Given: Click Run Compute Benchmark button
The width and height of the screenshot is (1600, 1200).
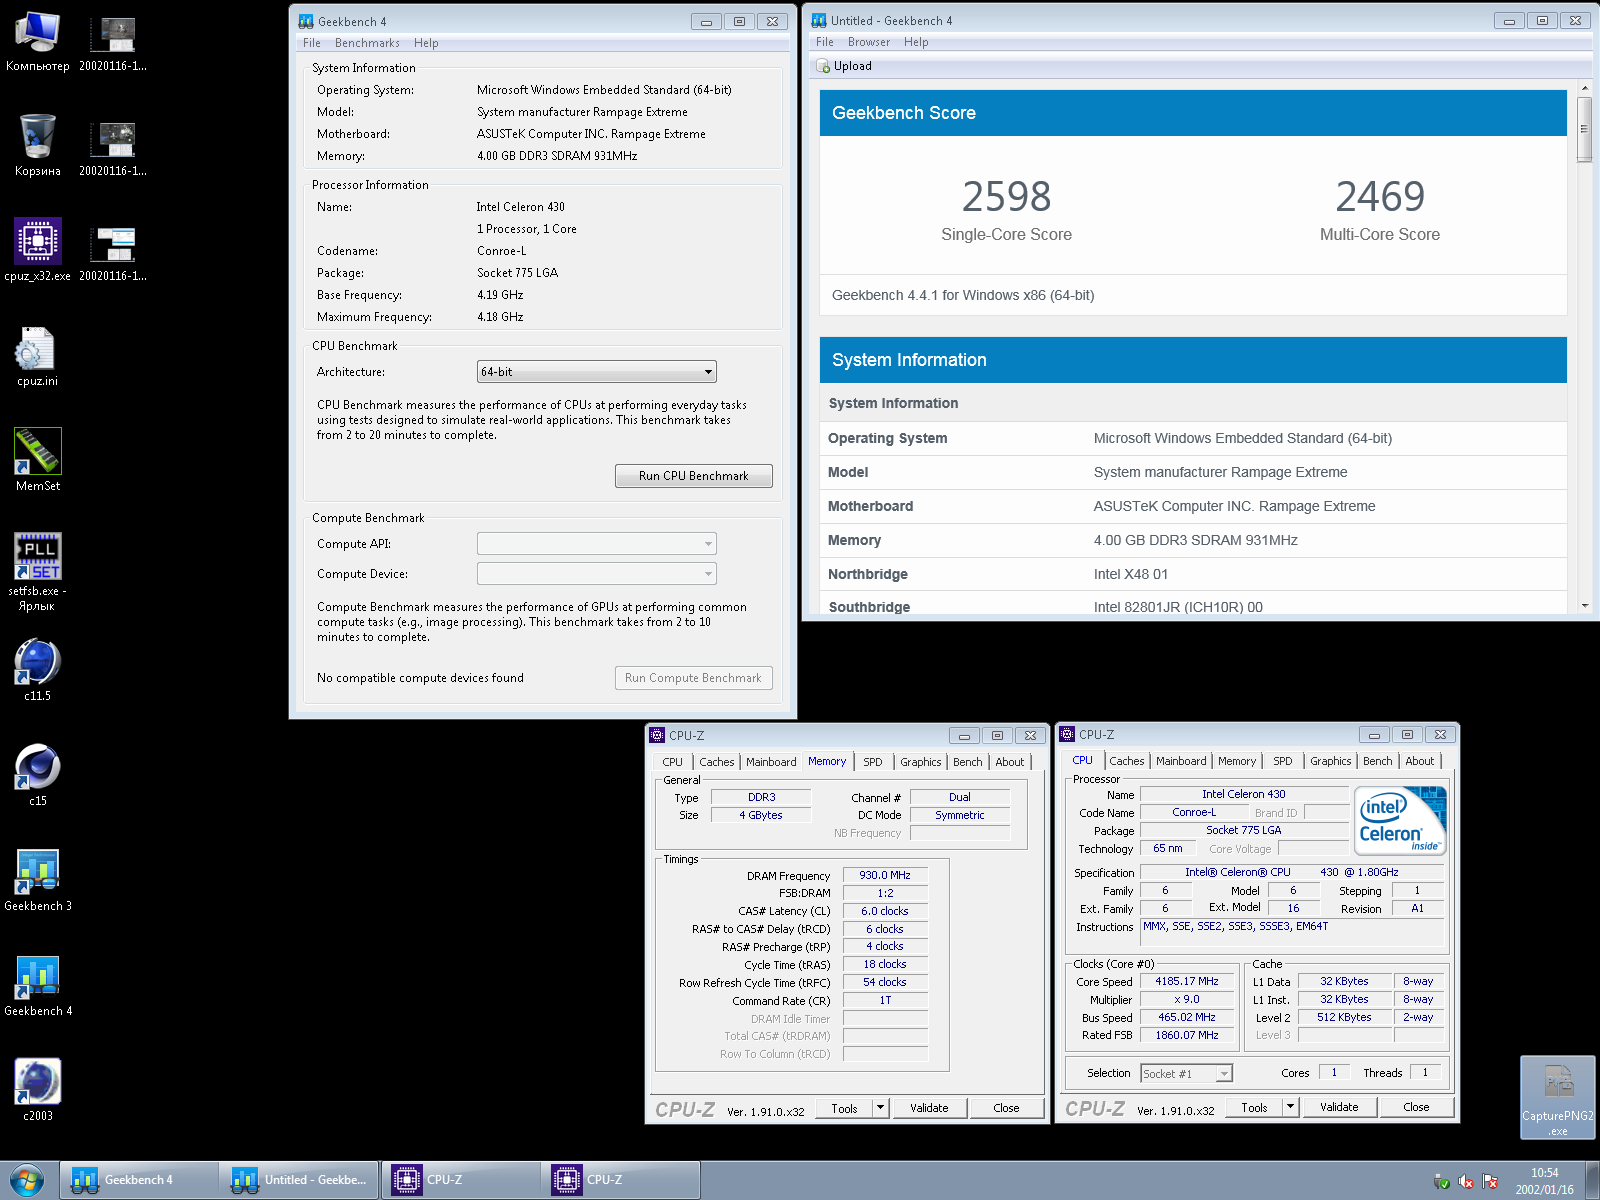Looking at the screenshot, I should click(694, 678).
